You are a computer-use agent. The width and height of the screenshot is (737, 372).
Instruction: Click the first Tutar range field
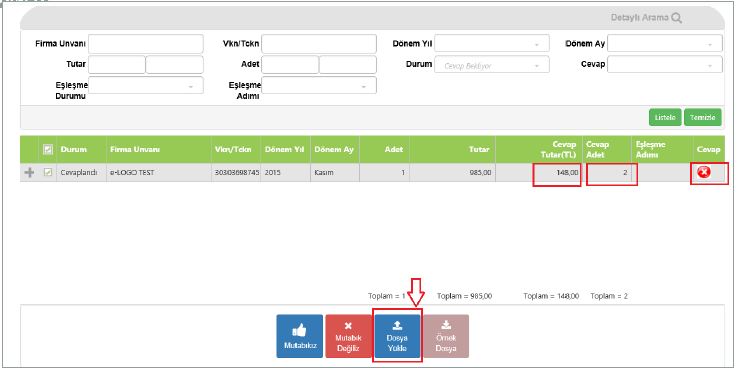coord(117,65)
